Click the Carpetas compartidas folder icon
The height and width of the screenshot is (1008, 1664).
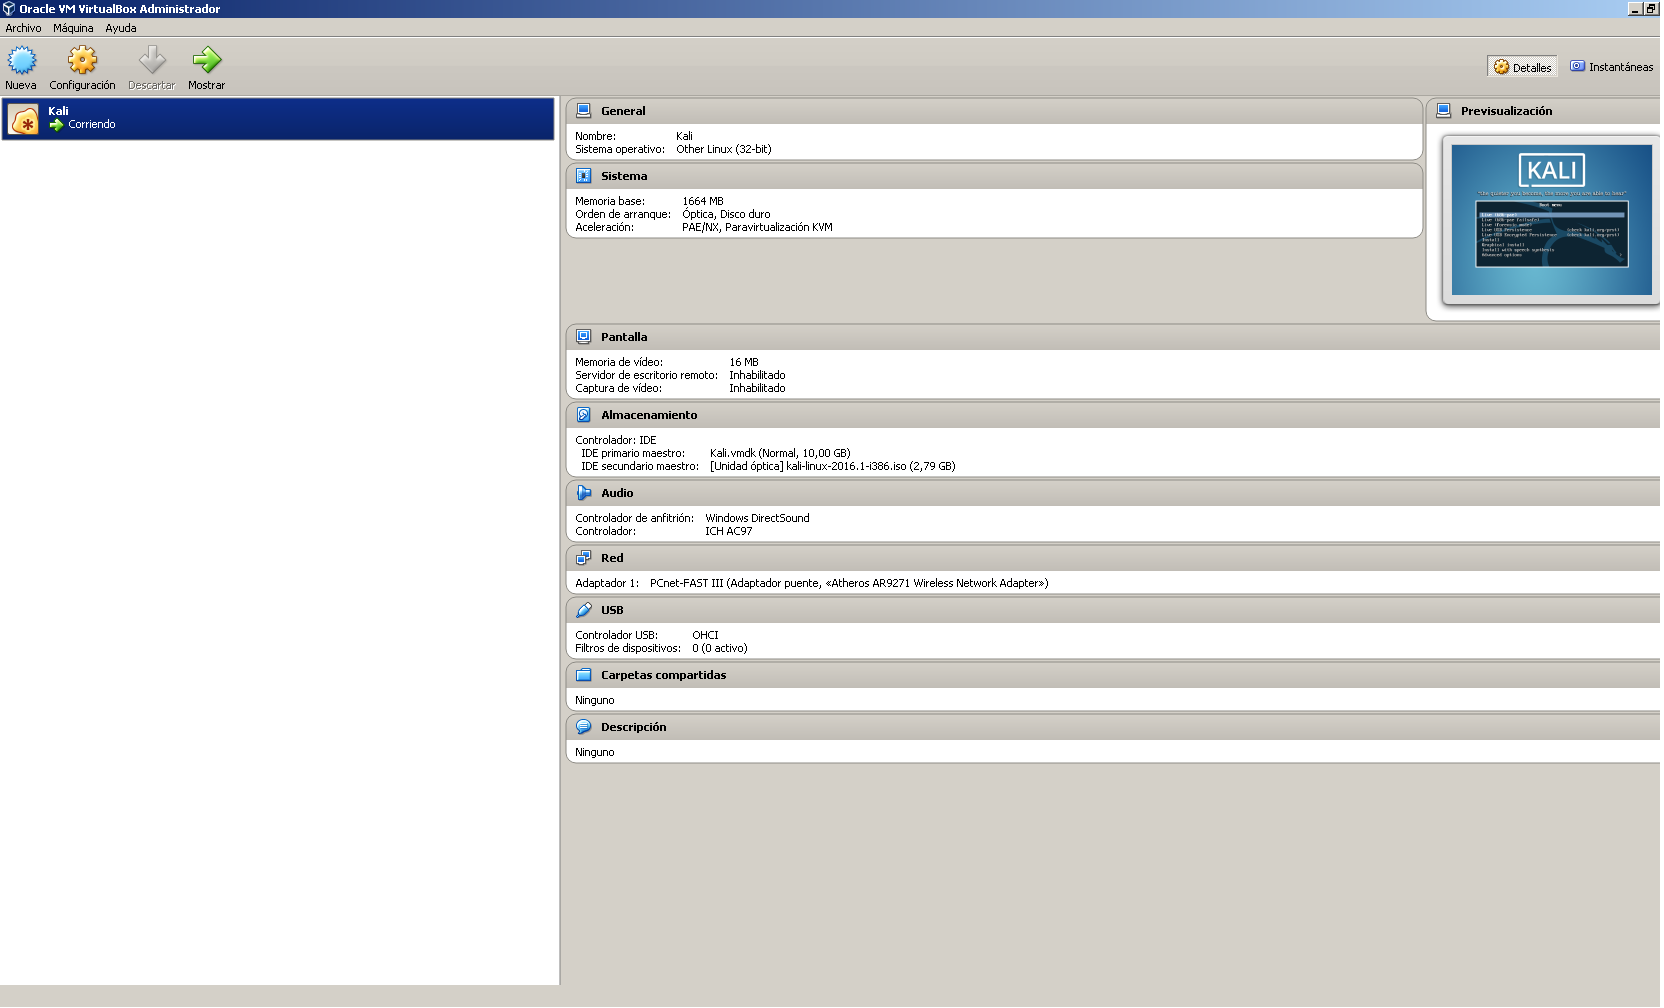(584, 675)
